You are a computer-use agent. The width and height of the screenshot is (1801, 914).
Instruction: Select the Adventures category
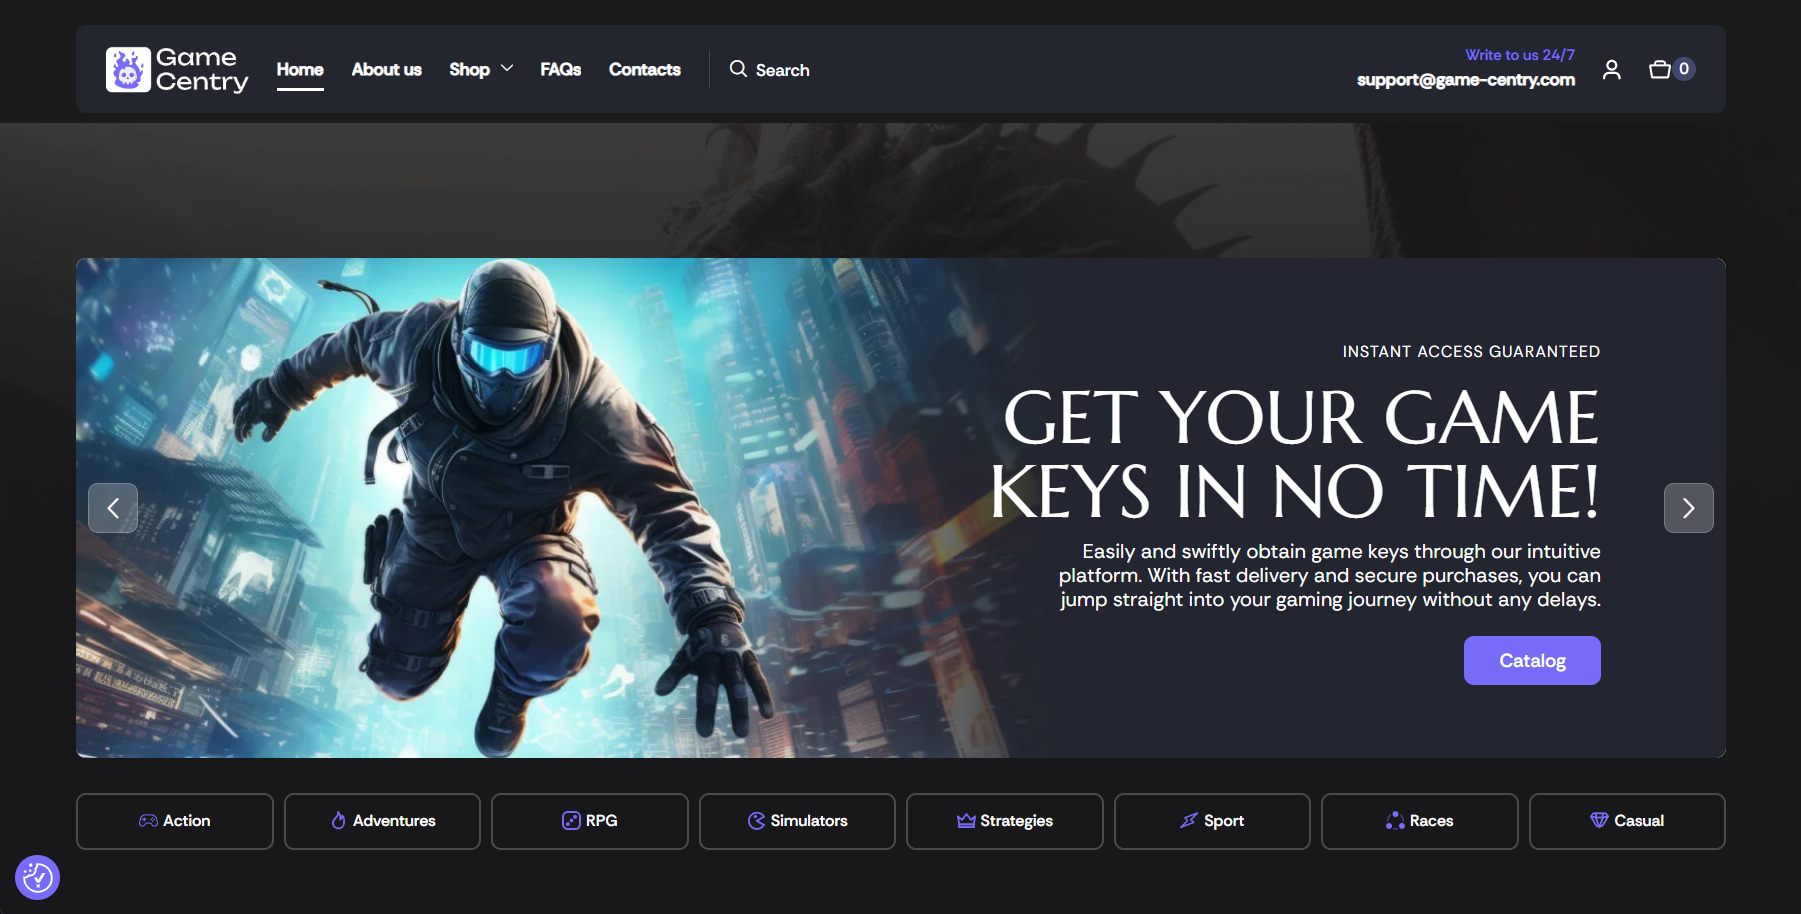[382, 821]
